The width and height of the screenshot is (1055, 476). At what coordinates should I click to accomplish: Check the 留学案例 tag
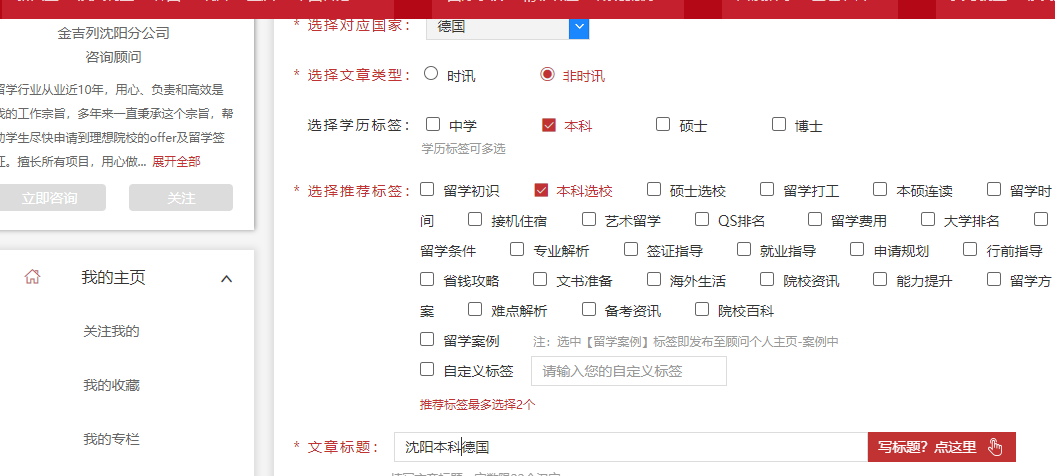(427, 339)
